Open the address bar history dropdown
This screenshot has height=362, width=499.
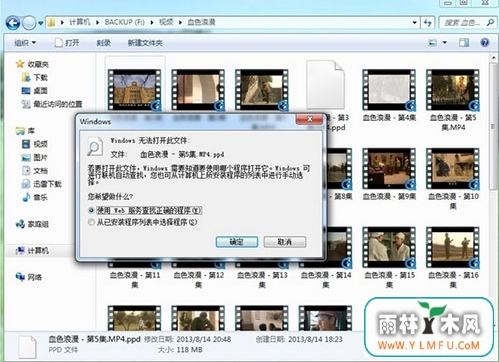point(414,23)
